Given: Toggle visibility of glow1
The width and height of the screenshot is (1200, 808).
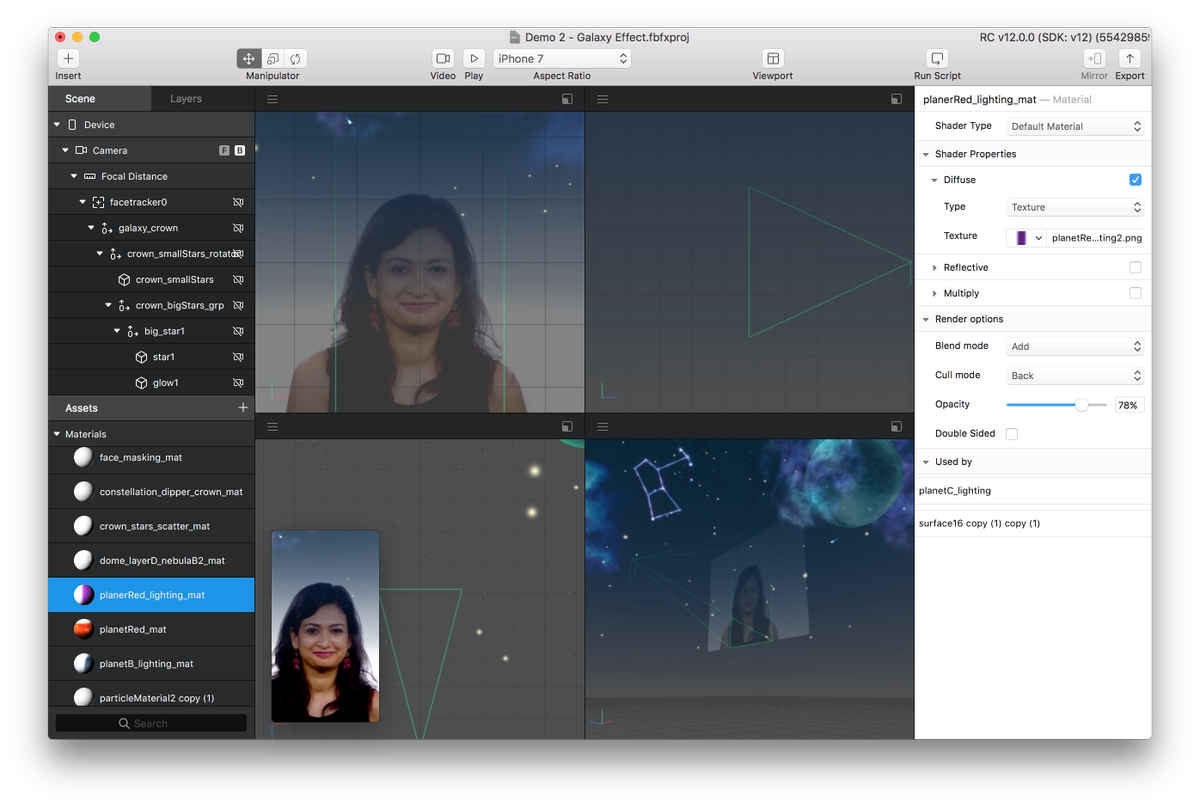Looking at the screenshot, I should 238,383.
